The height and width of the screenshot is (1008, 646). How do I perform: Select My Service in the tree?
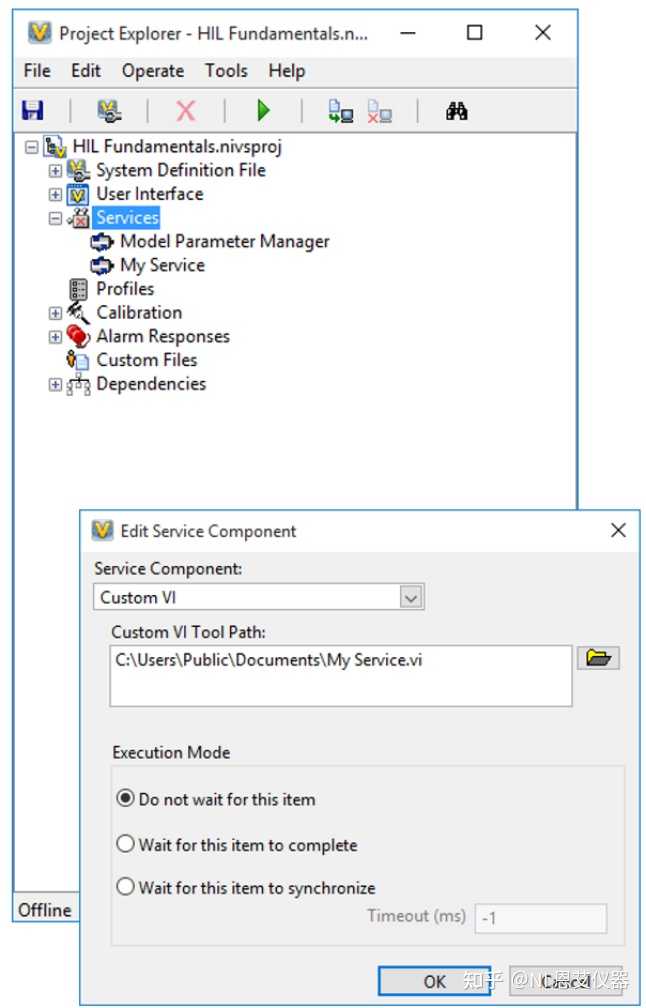coord(162,265)
